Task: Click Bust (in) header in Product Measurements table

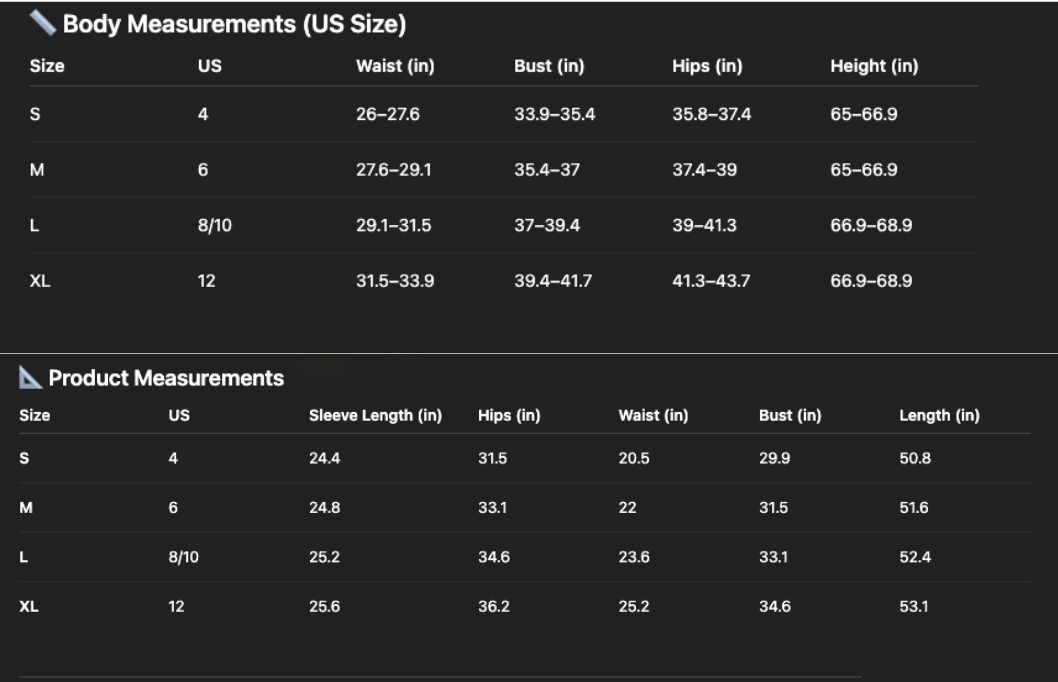Action: click(789, 415)
